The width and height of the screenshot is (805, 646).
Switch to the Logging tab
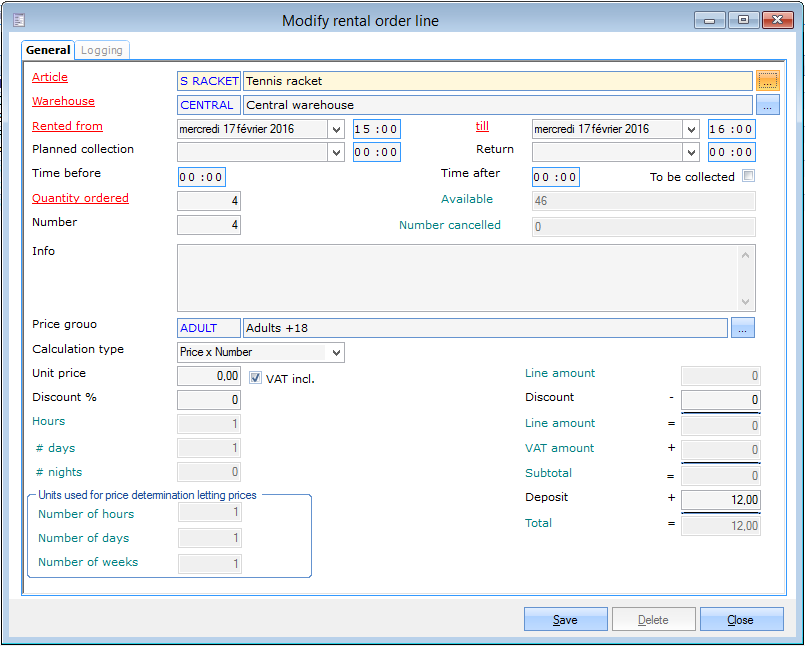pos(102,50)
